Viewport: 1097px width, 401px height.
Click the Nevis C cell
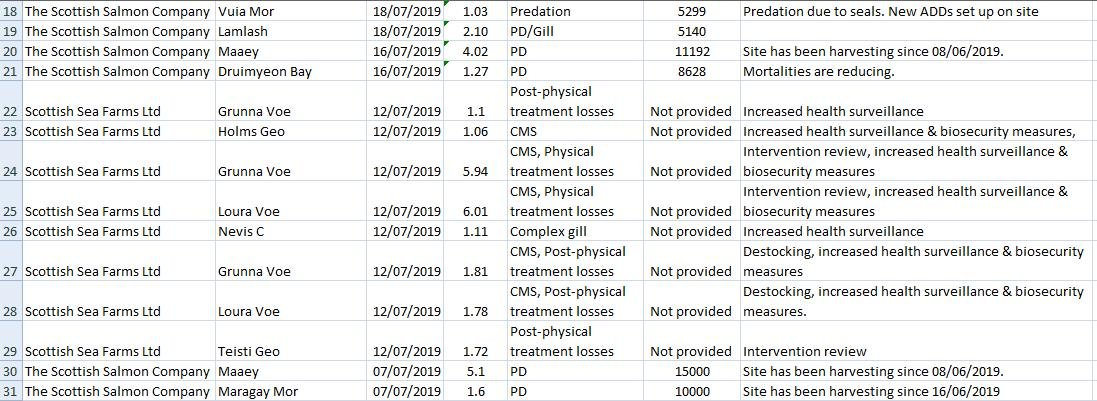(241, 231)
